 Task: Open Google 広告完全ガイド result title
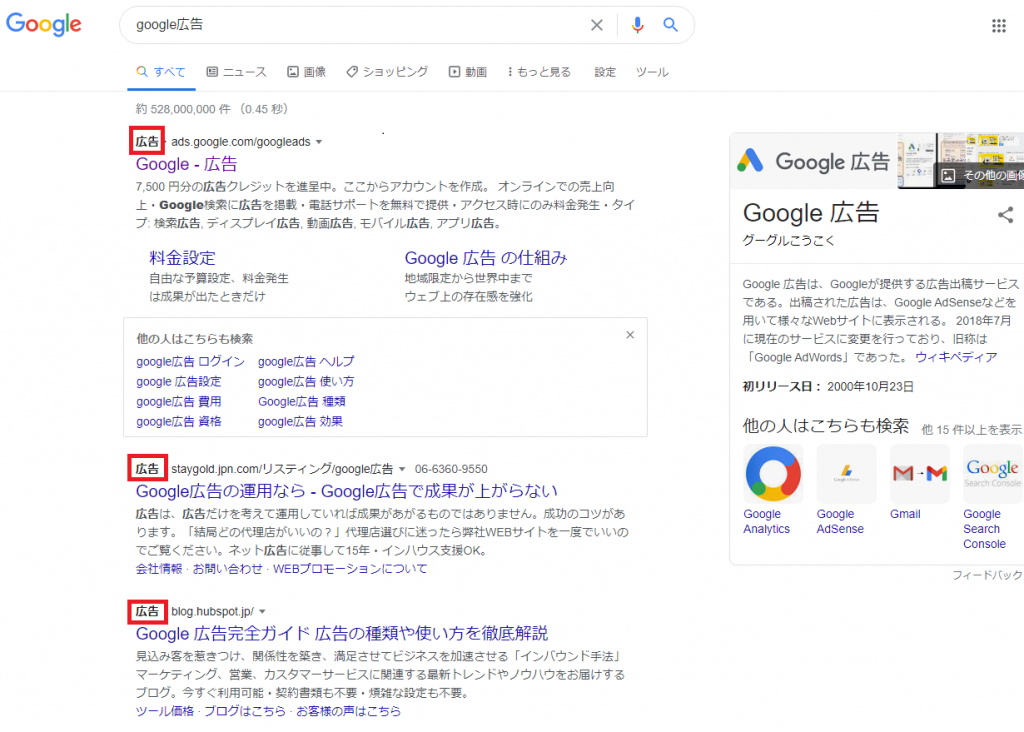(342, 633)
